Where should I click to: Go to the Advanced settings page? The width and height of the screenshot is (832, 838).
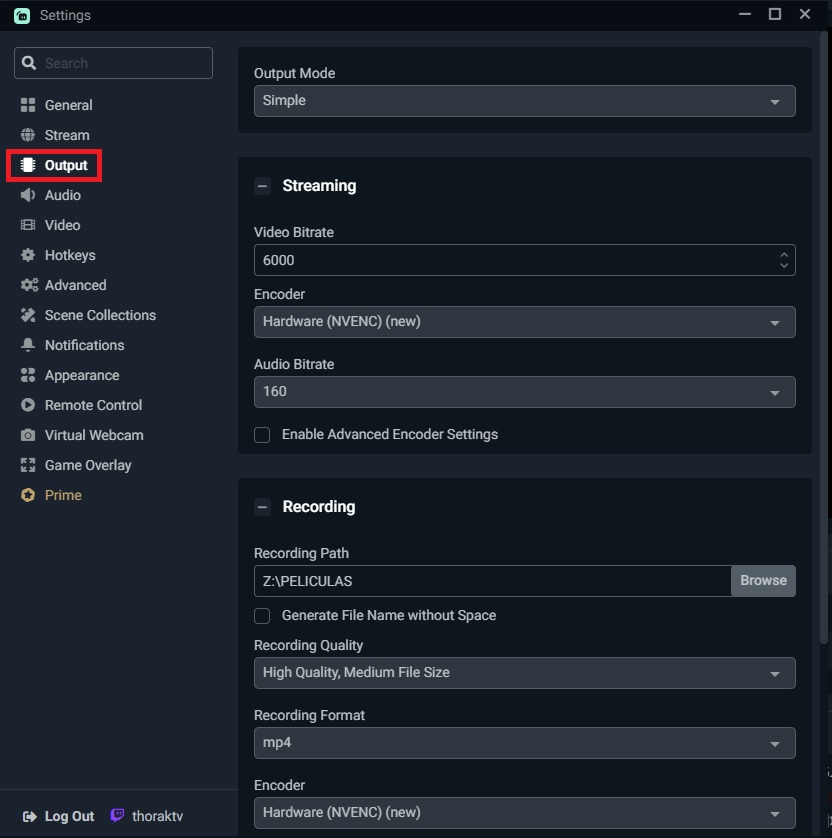[75, 285]
